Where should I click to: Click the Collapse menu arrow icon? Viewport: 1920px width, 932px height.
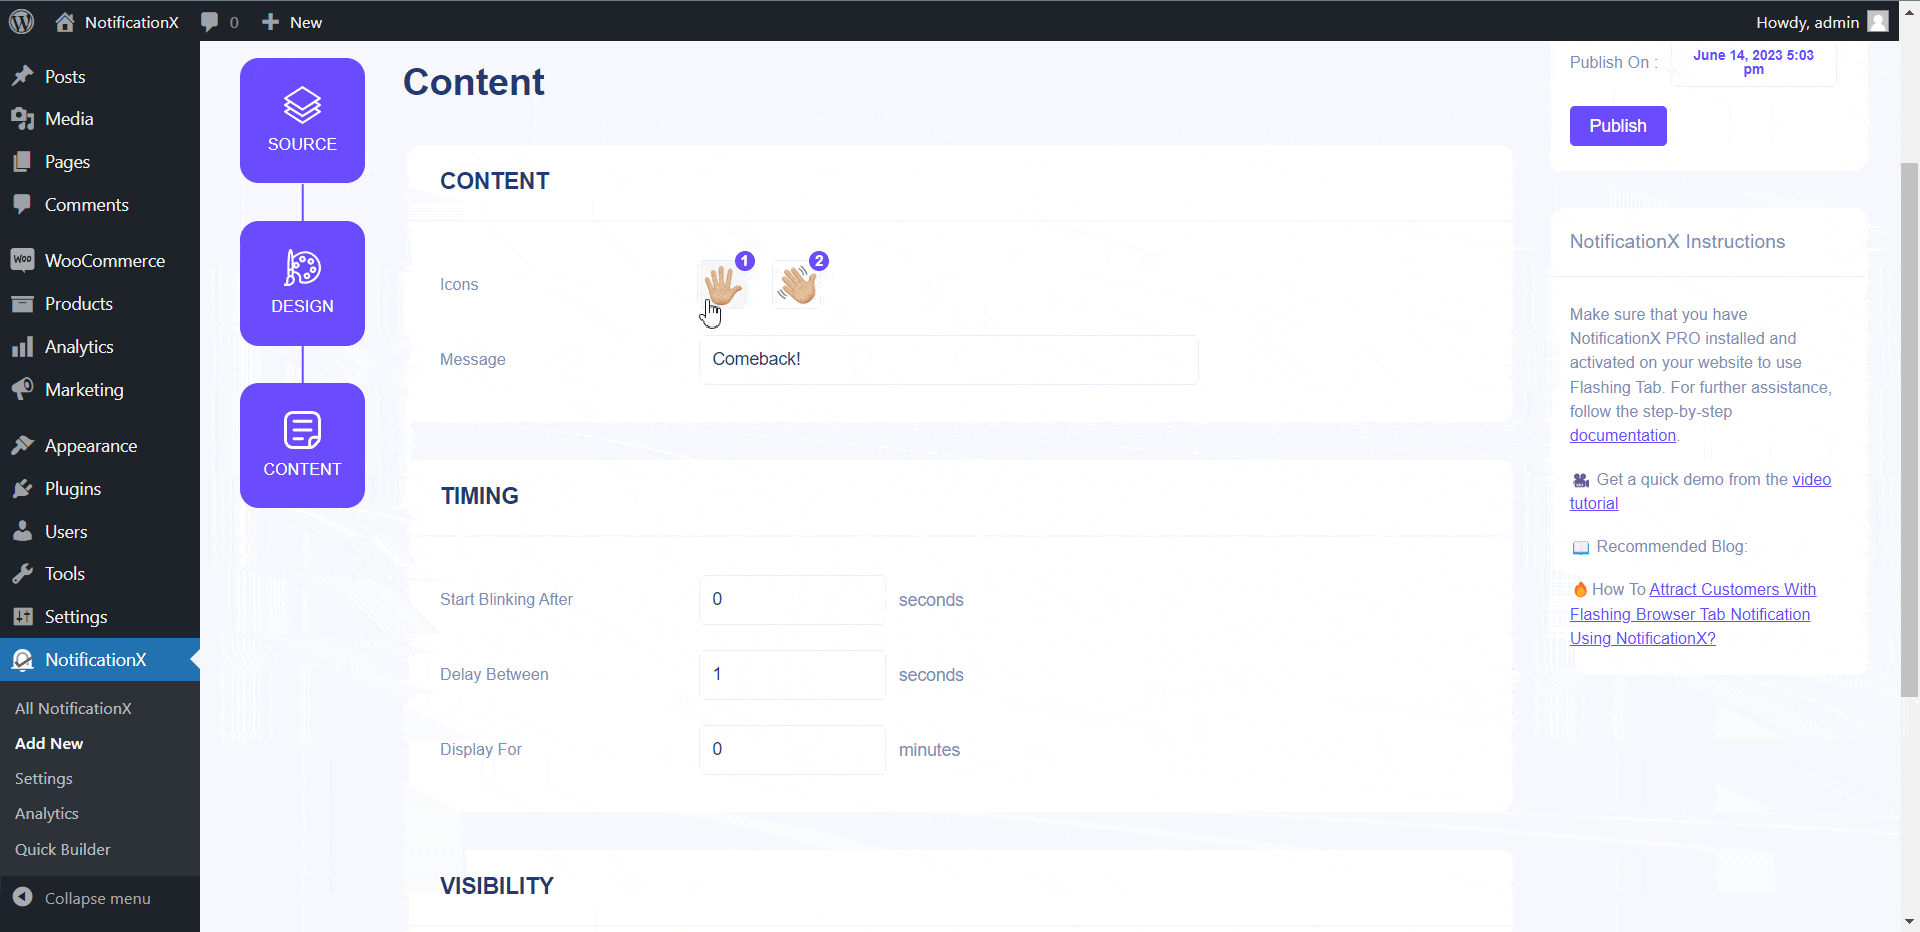(x=23, y=897)
